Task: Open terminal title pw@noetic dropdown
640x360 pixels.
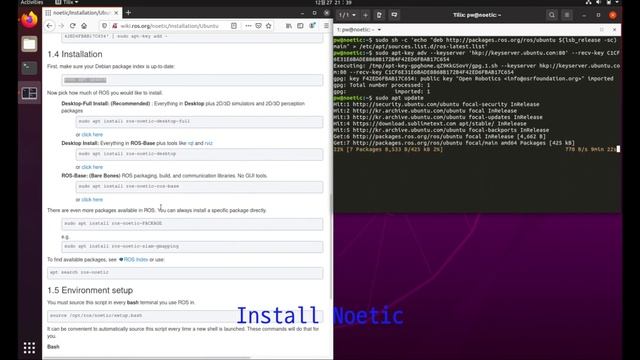Action: point(359,30)
